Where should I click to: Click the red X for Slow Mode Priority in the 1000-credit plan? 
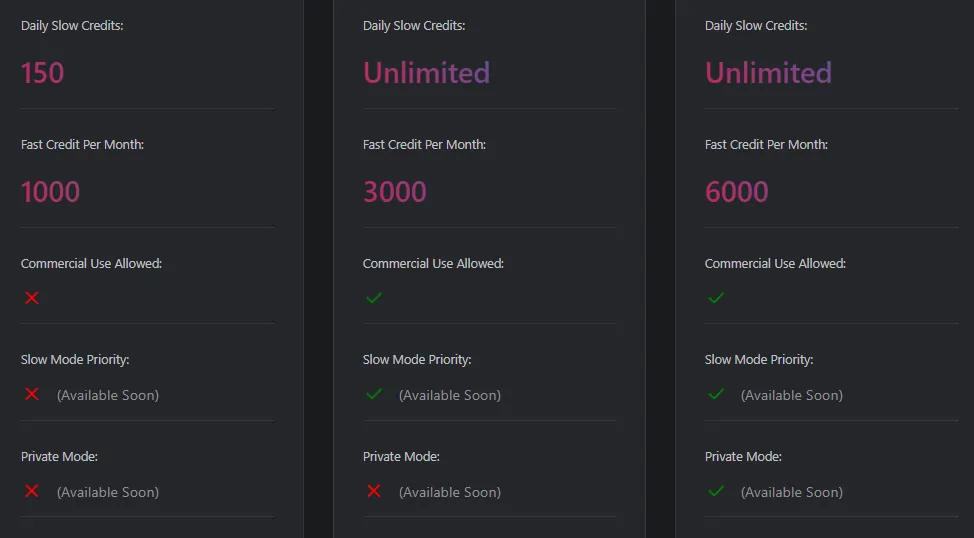(x=32, y=394)
